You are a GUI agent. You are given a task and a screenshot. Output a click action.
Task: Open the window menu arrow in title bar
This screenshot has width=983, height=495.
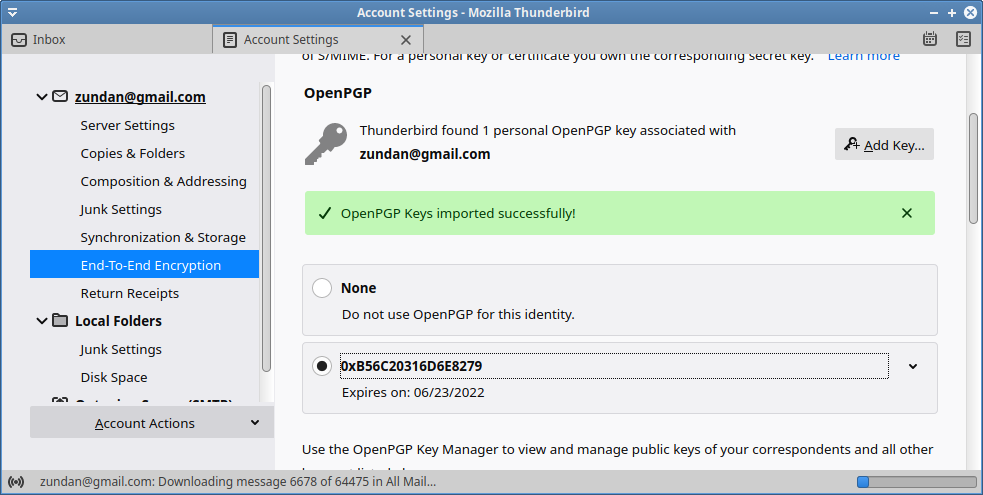click(12, 12)
